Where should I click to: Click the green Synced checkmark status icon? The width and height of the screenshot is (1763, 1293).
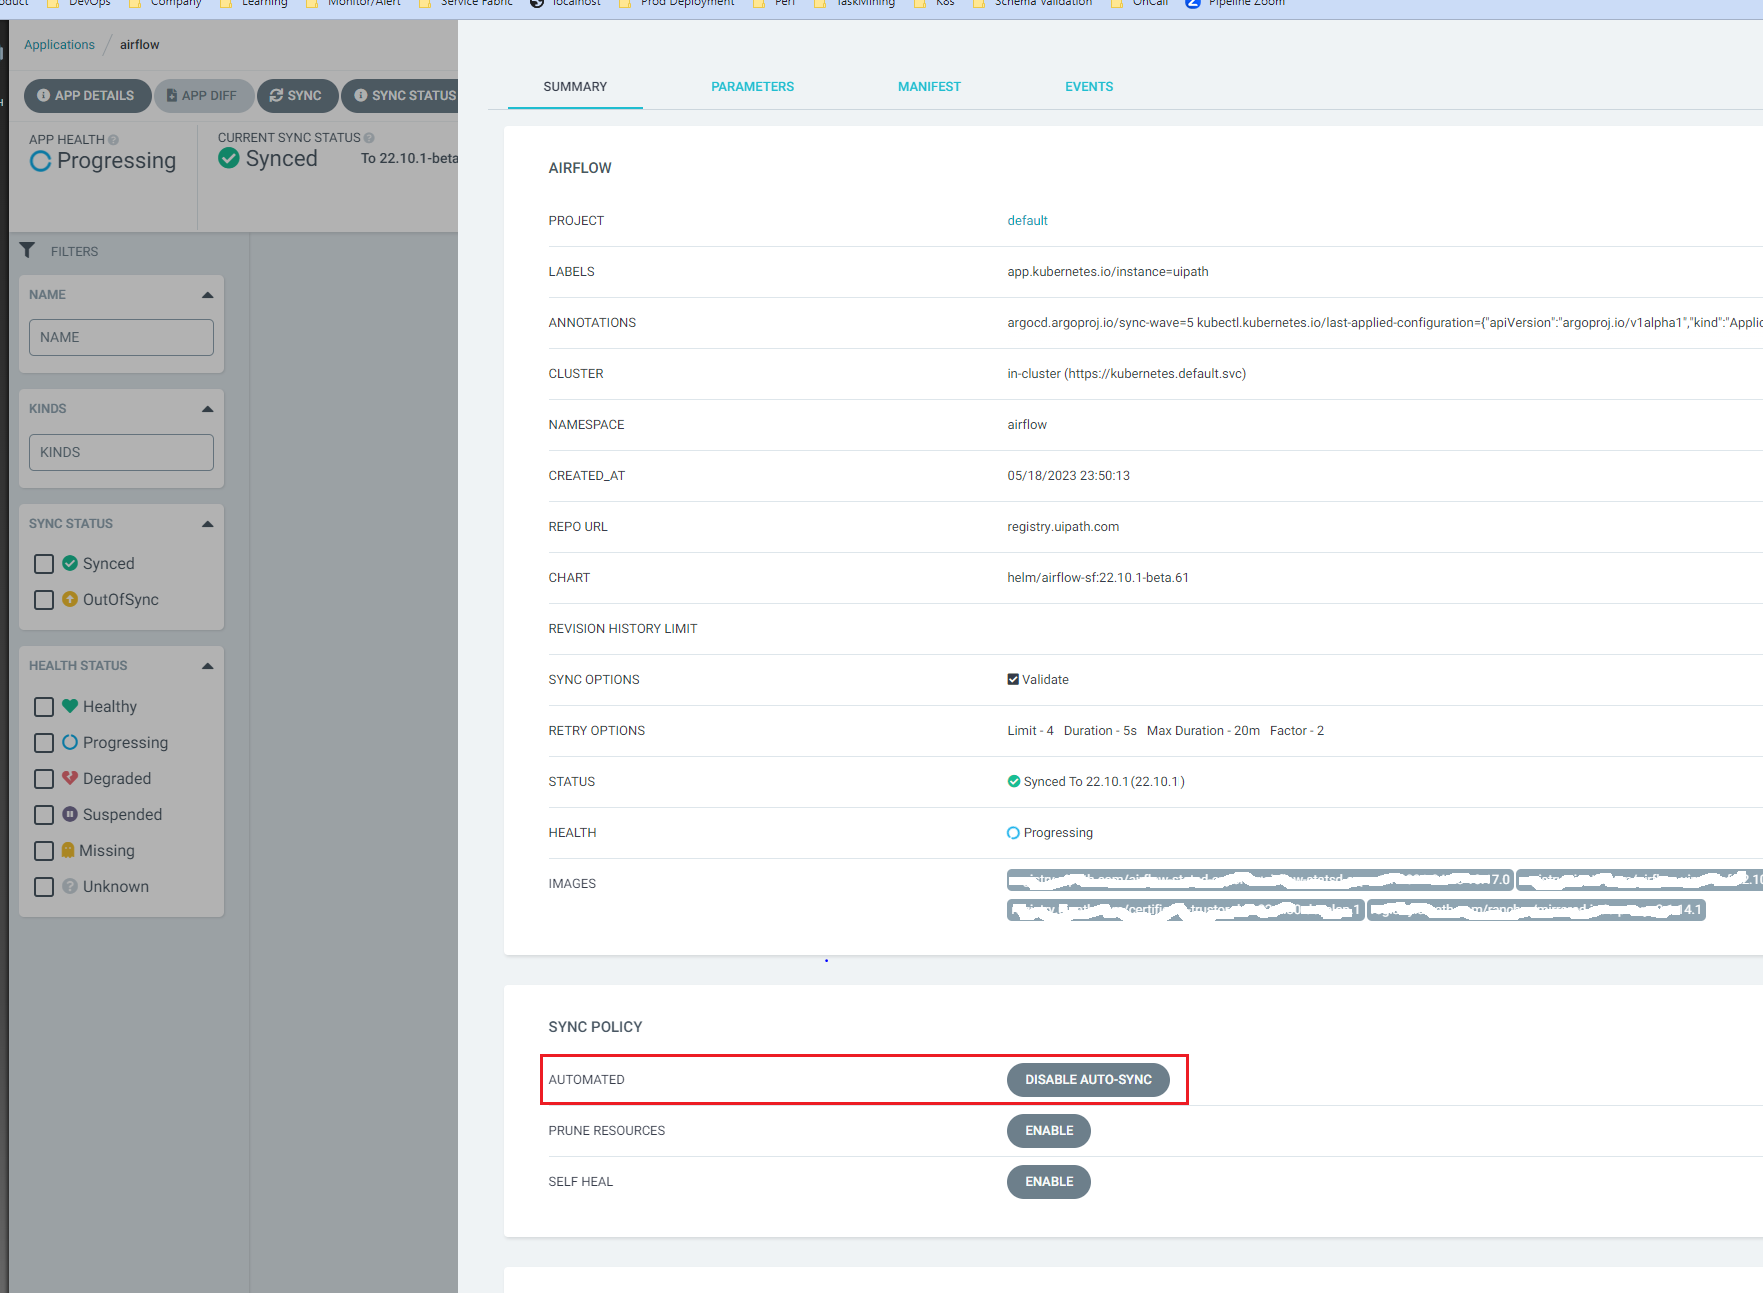[x=229, y=159]
